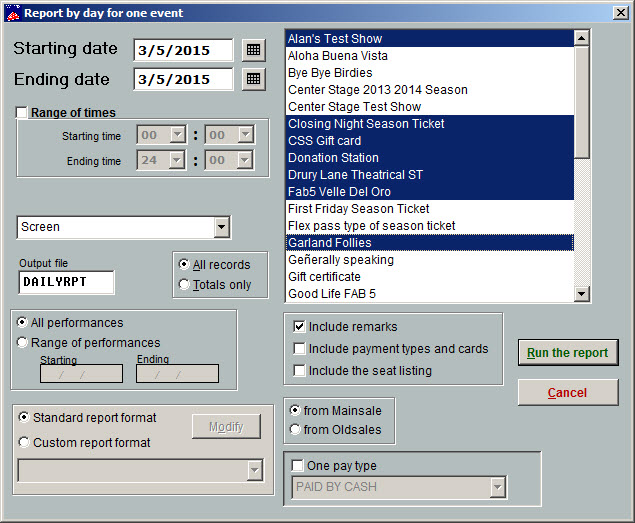The image size is (635, 523).
Task: Select Flex pass type of season ticket
Action: tap(430, 226)
